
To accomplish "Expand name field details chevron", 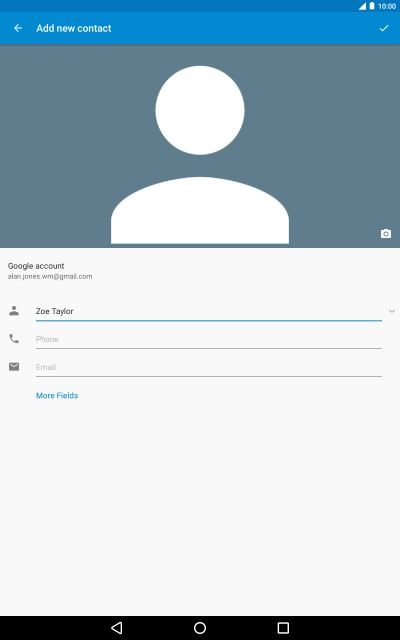I will (392, 311).
